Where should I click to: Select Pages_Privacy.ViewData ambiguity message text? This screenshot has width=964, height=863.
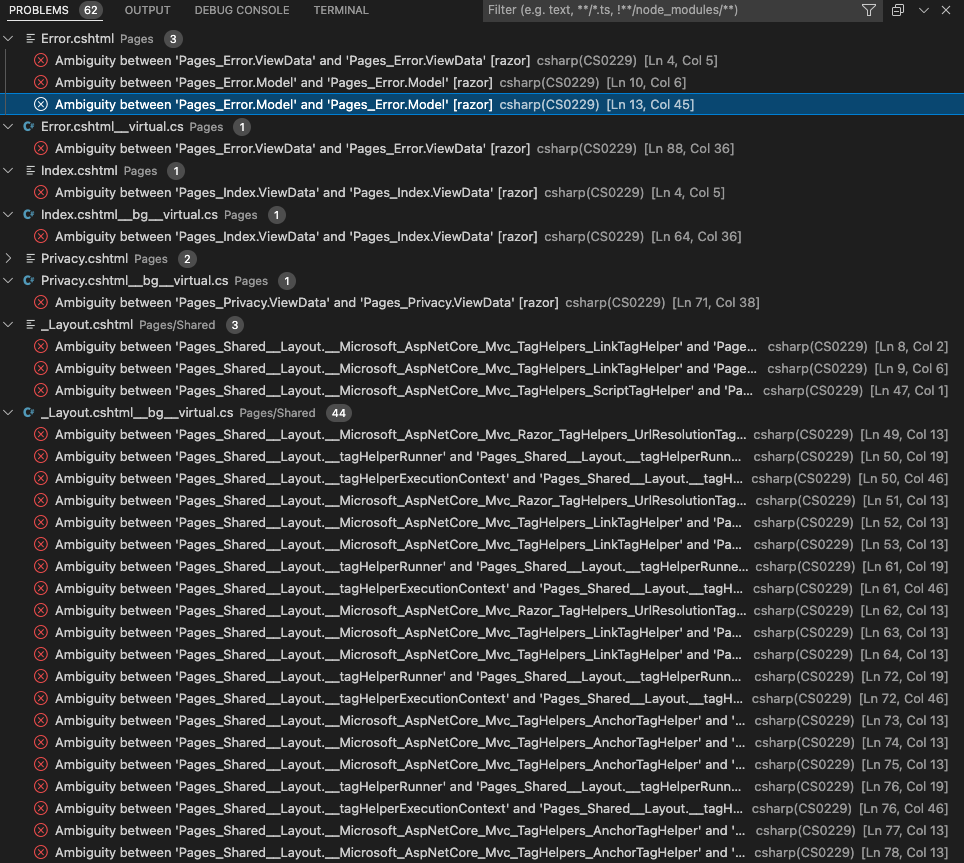[307, 302]
